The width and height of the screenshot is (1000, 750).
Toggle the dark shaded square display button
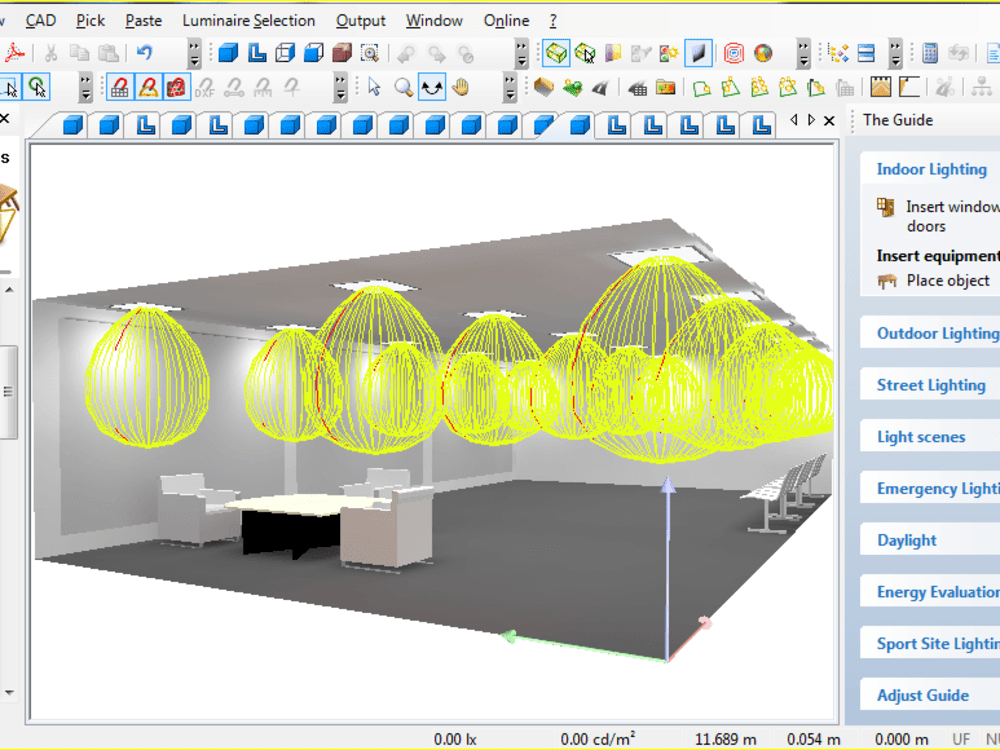coord(698,53)
